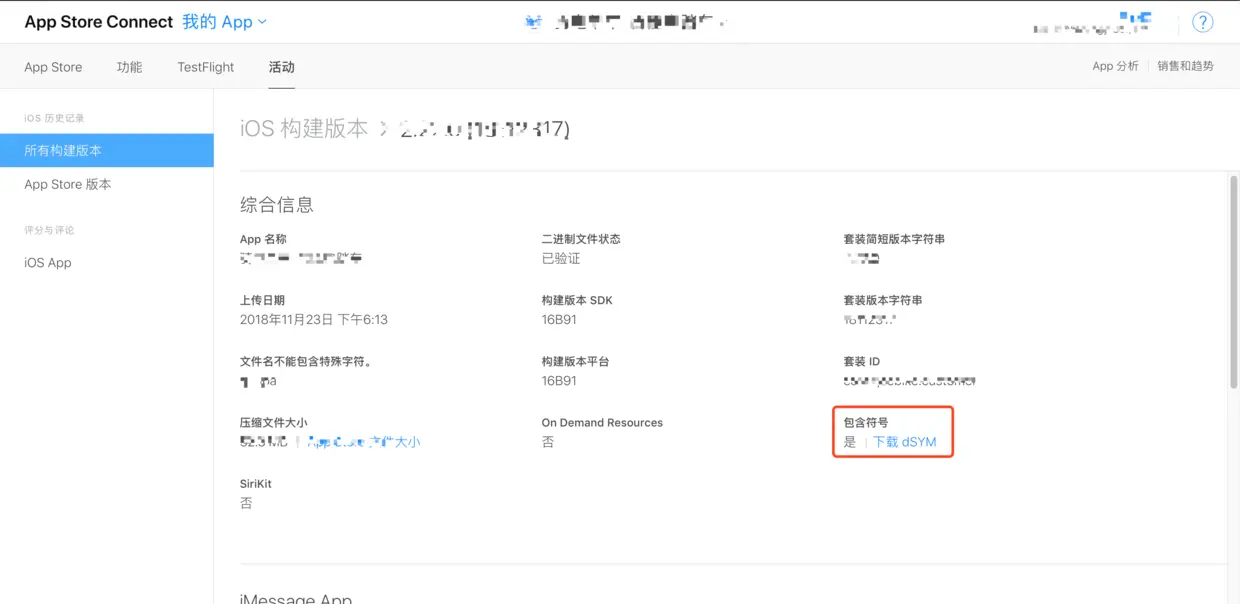The image size is (1240, 604).
Task: Click the page vertical scrollbar
Action: pyautogui.click(x=1233, y=280)
